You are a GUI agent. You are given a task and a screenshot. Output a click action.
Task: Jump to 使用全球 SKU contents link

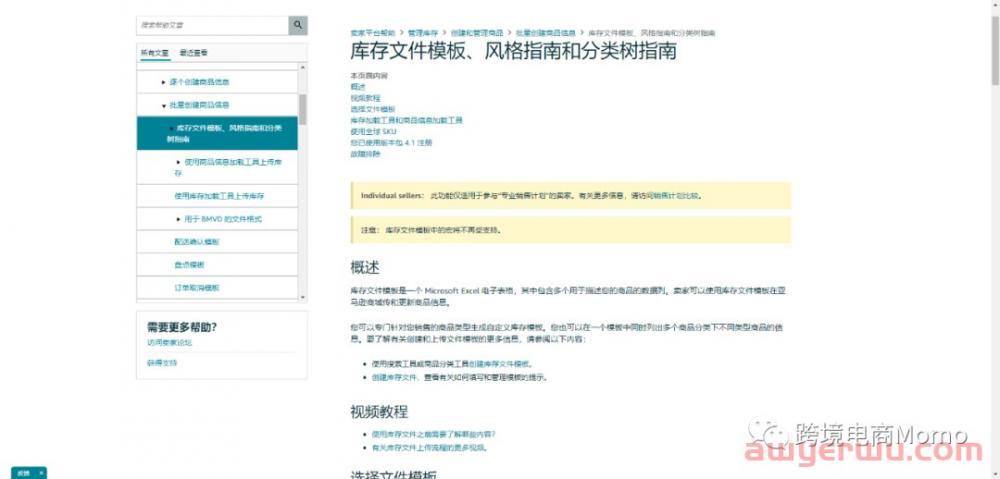(x=374, y=131)
